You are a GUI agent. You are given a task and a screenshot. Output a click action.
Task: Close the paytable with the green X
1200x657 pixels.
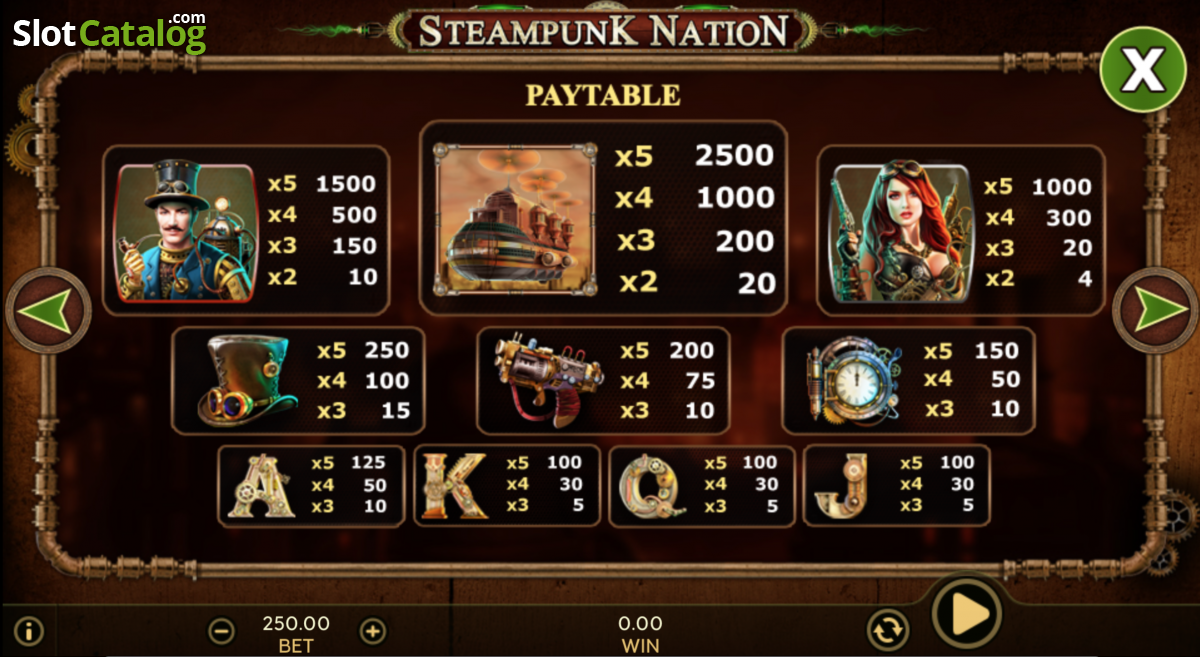[x=1143, y=68]
